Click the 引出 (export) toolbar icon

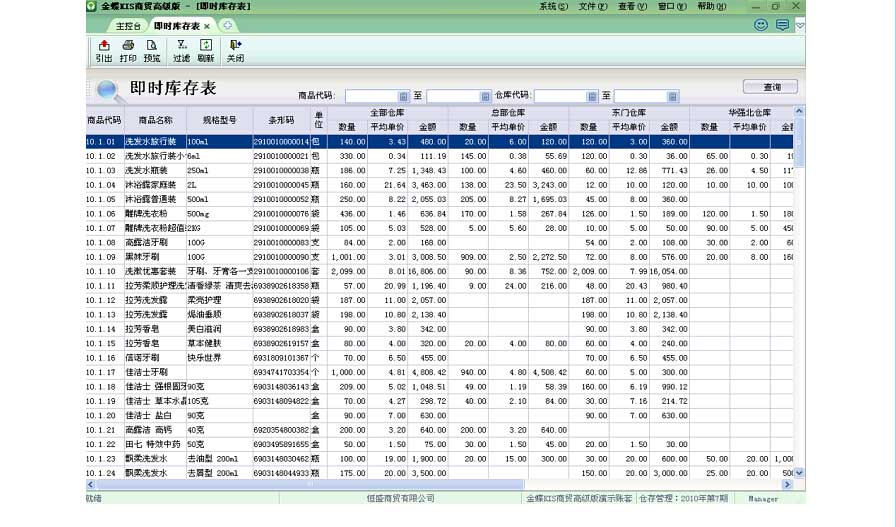coord(104,51)
